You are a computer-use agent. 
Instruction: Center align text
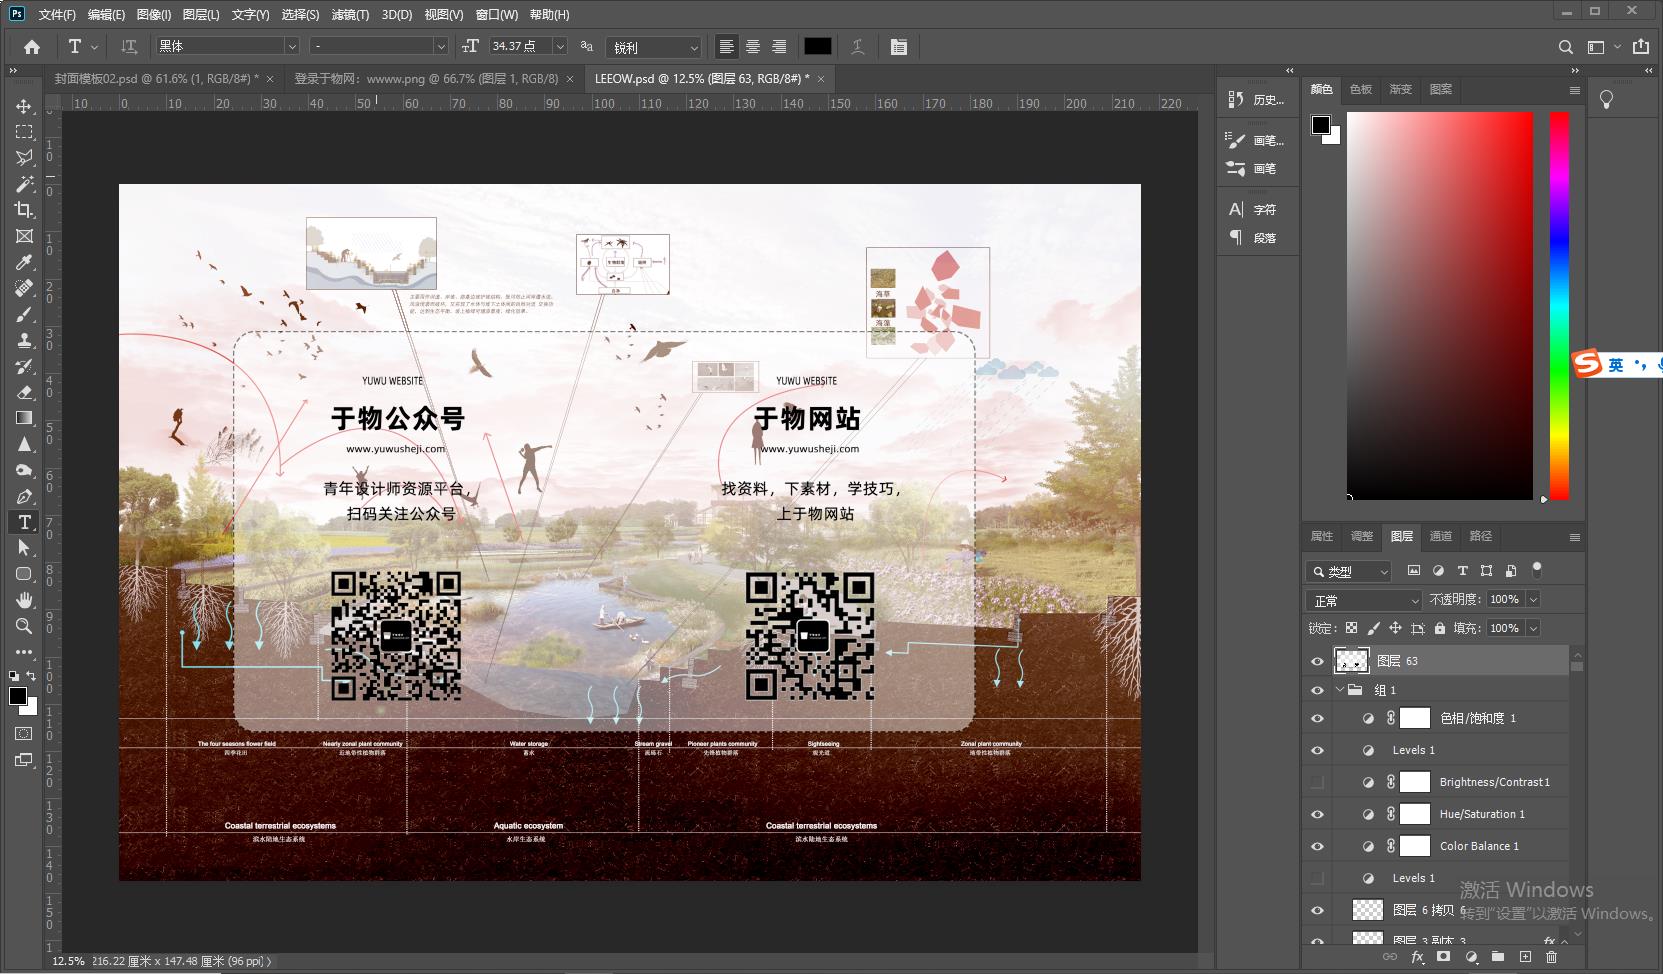[753, 46]
